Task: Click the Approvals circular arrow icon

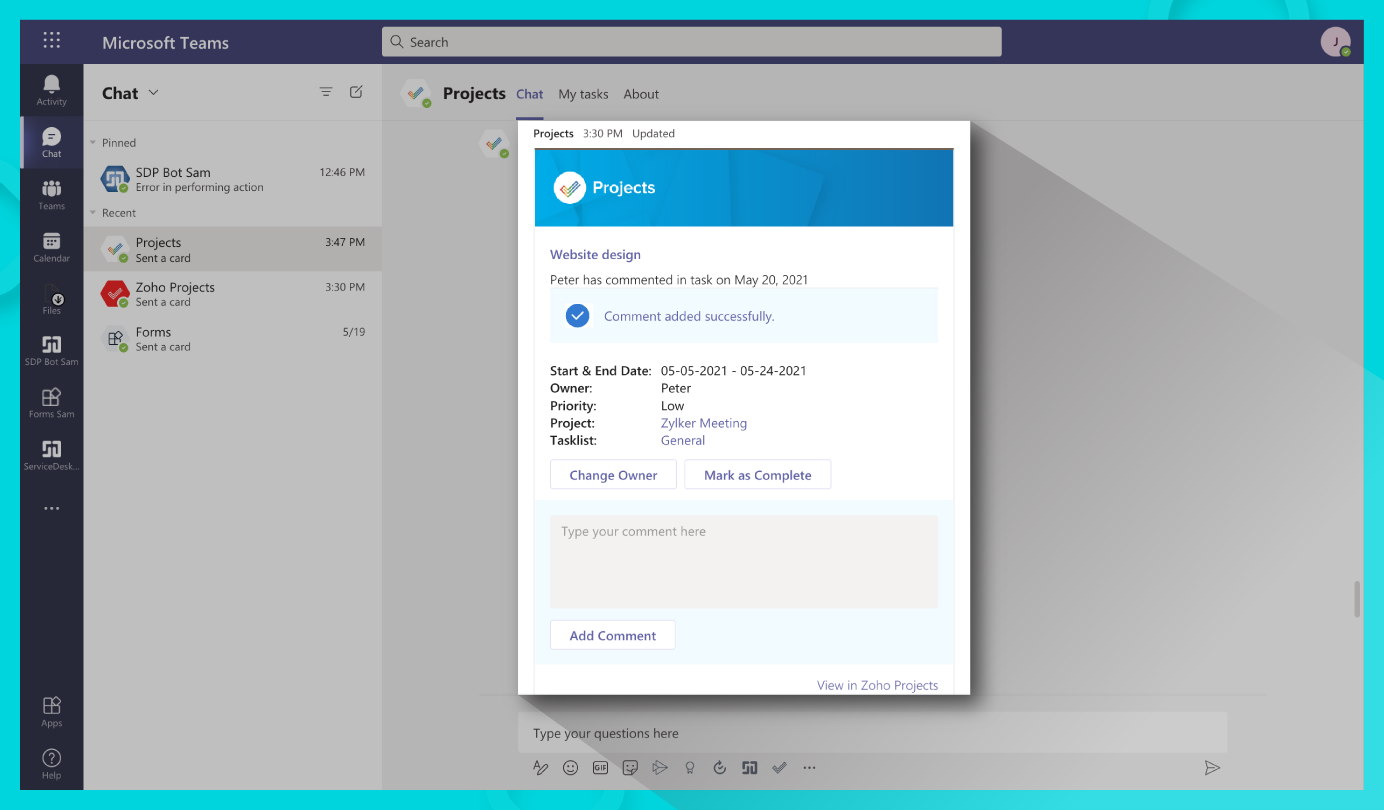Action: coord(720,768)
